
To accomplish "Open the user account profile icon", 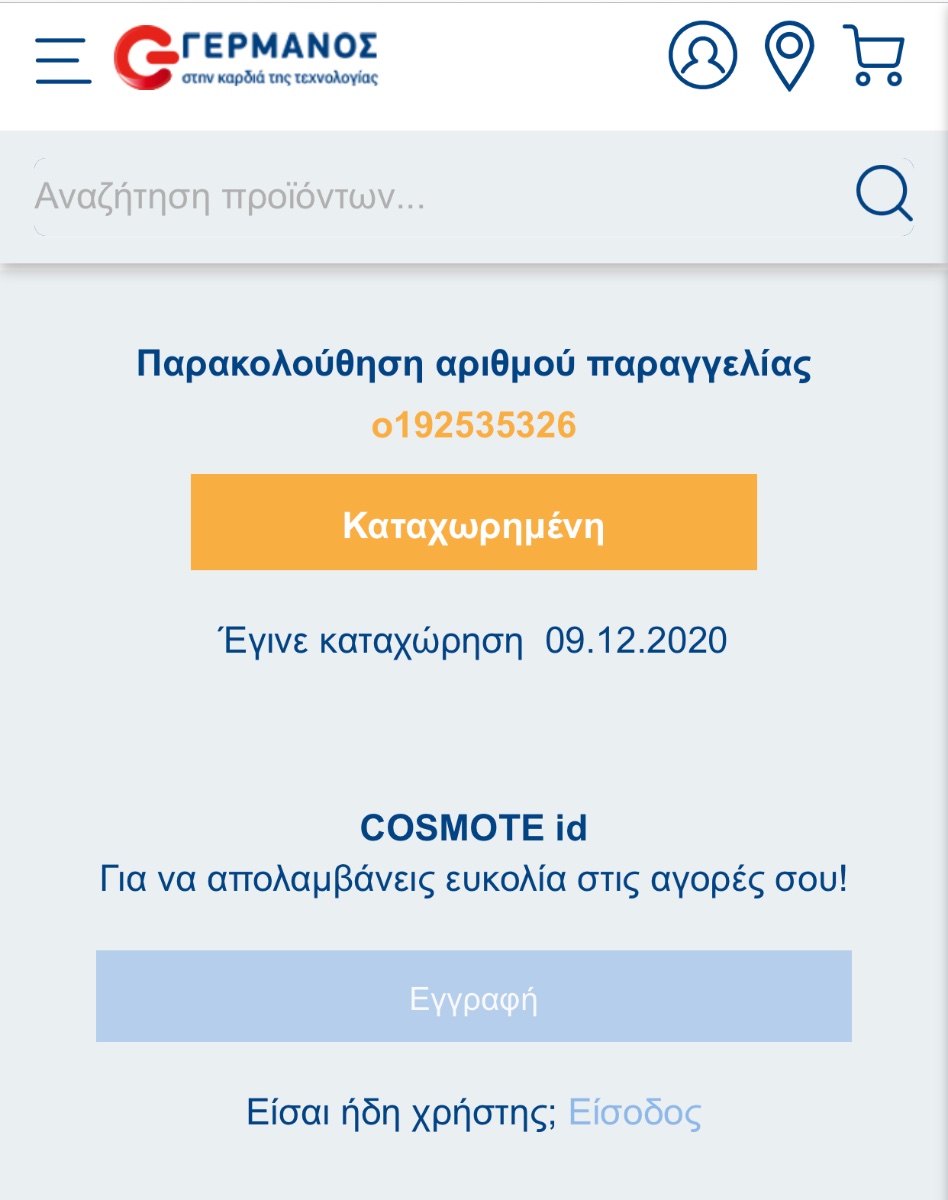I will tap(702, 56).
